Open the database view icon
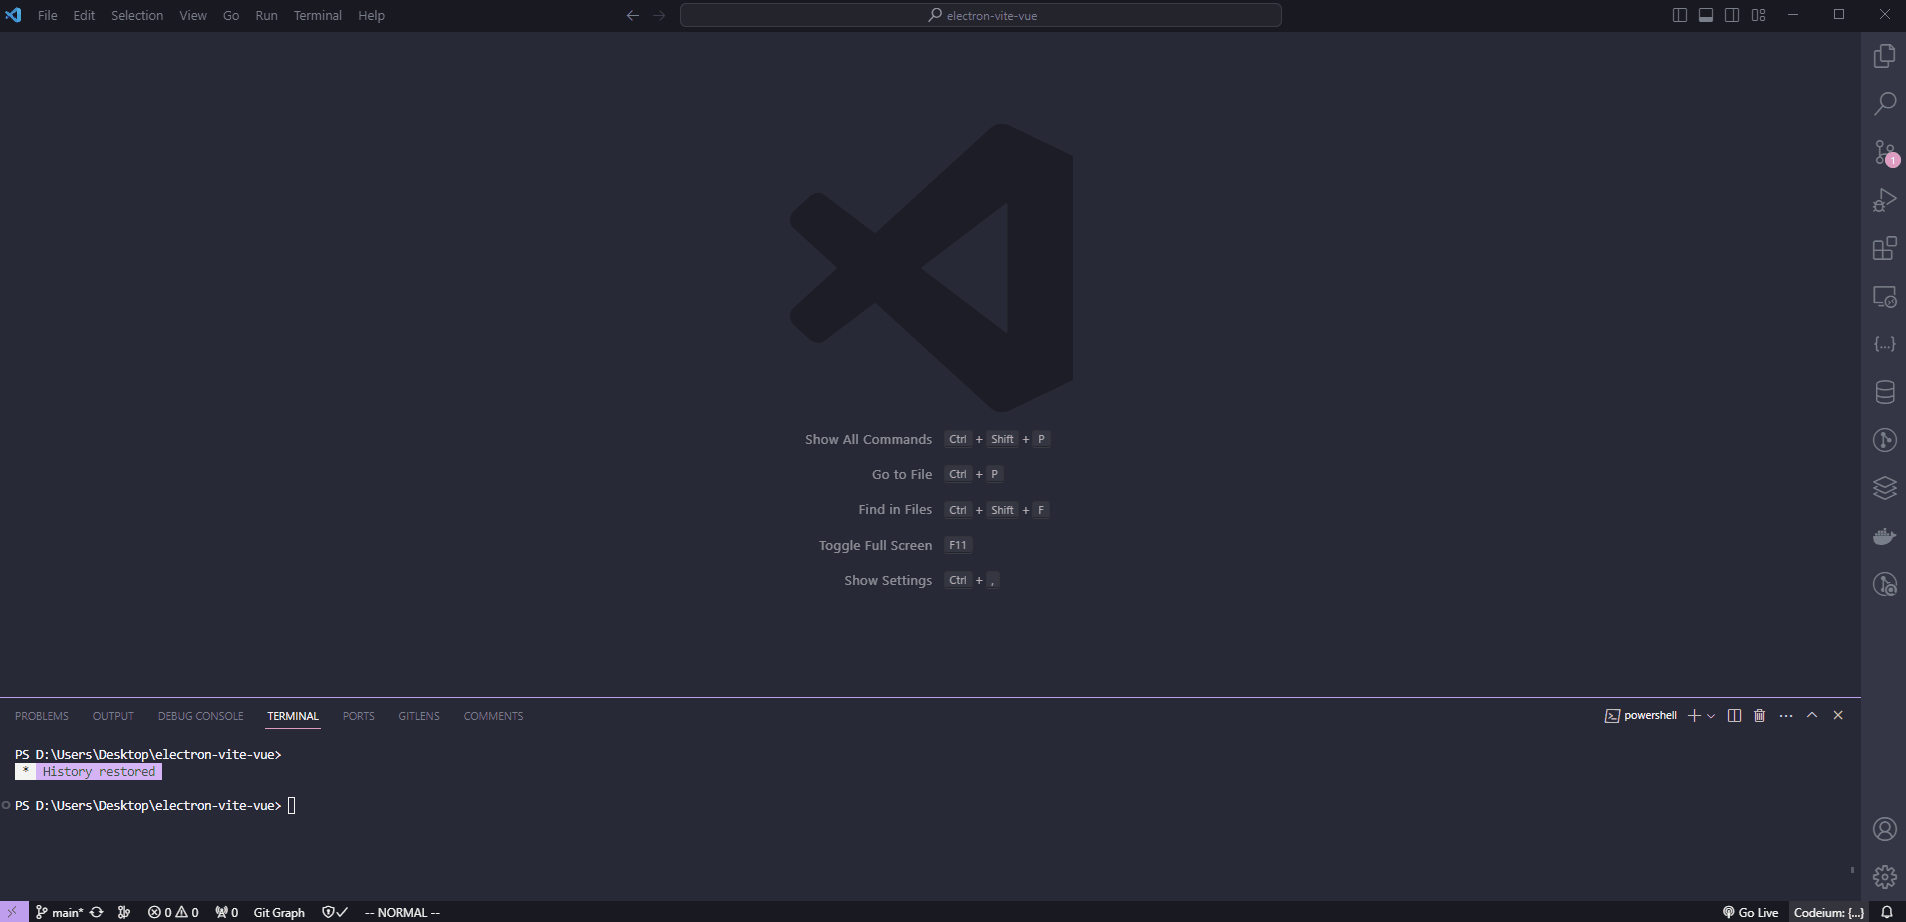 click(x=1885, y=392)
